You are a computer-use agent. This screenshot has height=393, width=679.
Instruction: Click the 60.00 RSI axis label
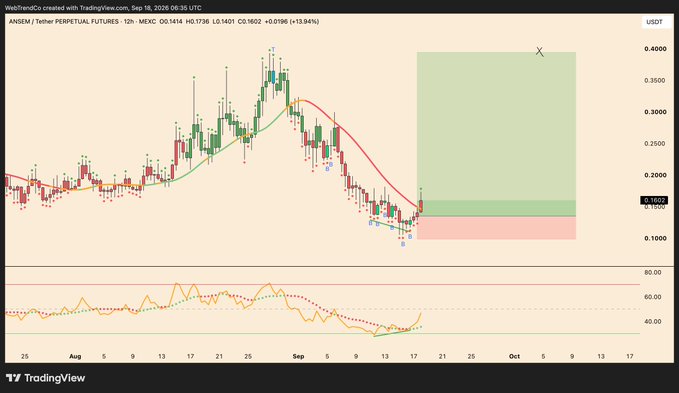(x=653, y=297)
